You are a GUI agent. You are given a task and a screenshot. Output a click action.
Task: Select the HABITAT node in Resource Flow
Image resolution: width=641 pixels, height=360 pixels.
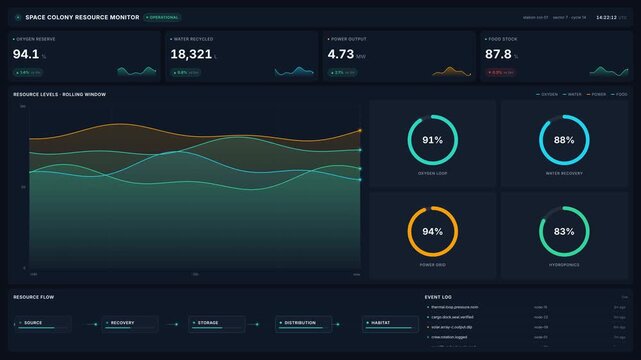[x=390, y=324]
